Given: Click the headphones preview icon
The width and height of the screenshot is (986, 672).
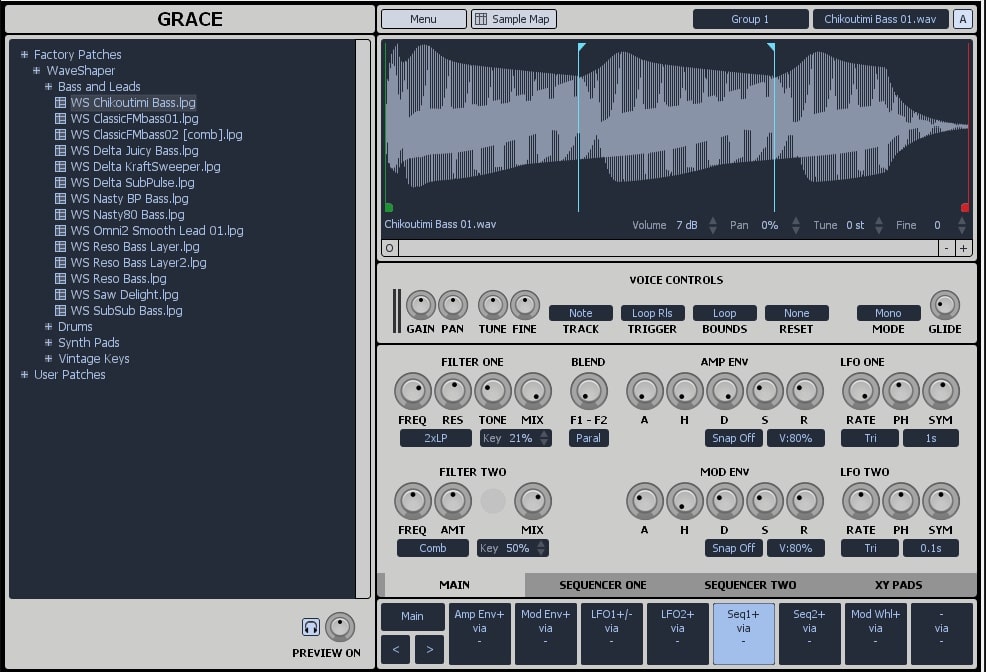Looking at the screenshot, I should pyautogui.click(x=311, y=625).
